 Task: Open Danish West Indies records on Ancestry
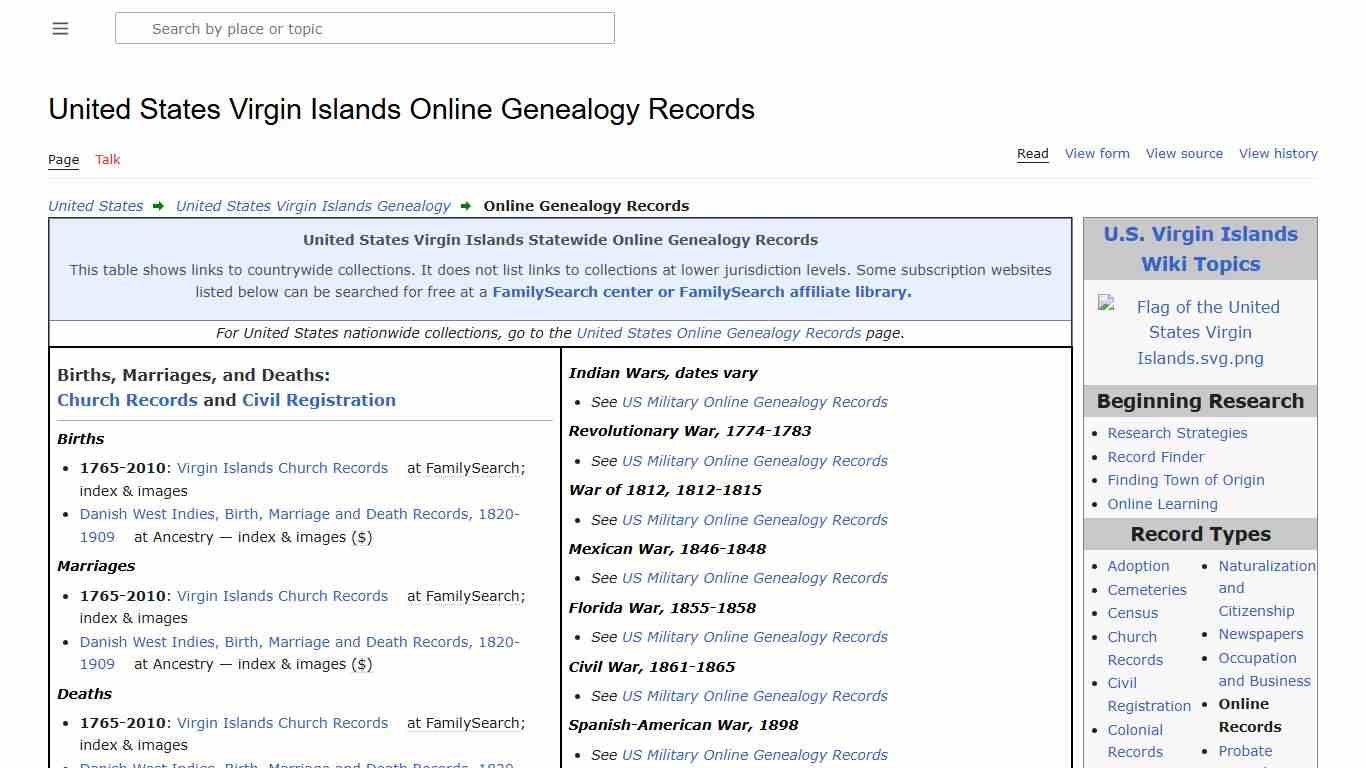coord(299,514)
